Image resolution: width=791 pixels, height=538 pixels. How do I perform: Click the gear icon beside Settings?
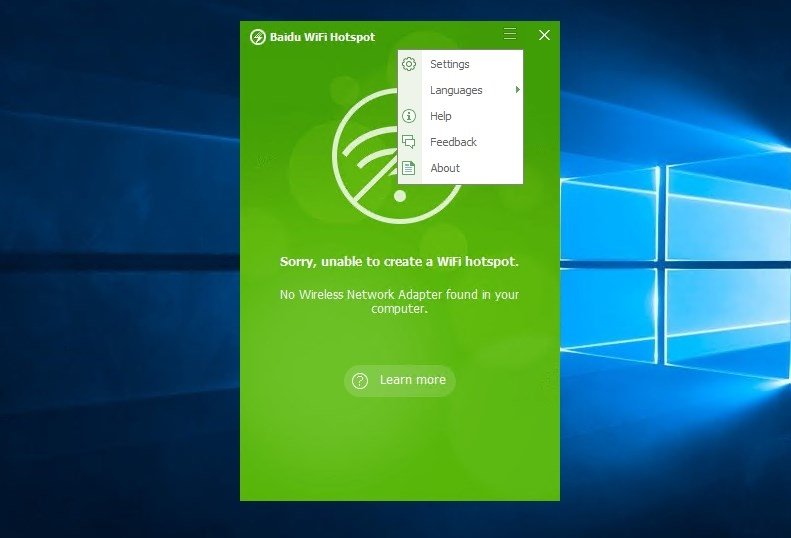[409, 64]
